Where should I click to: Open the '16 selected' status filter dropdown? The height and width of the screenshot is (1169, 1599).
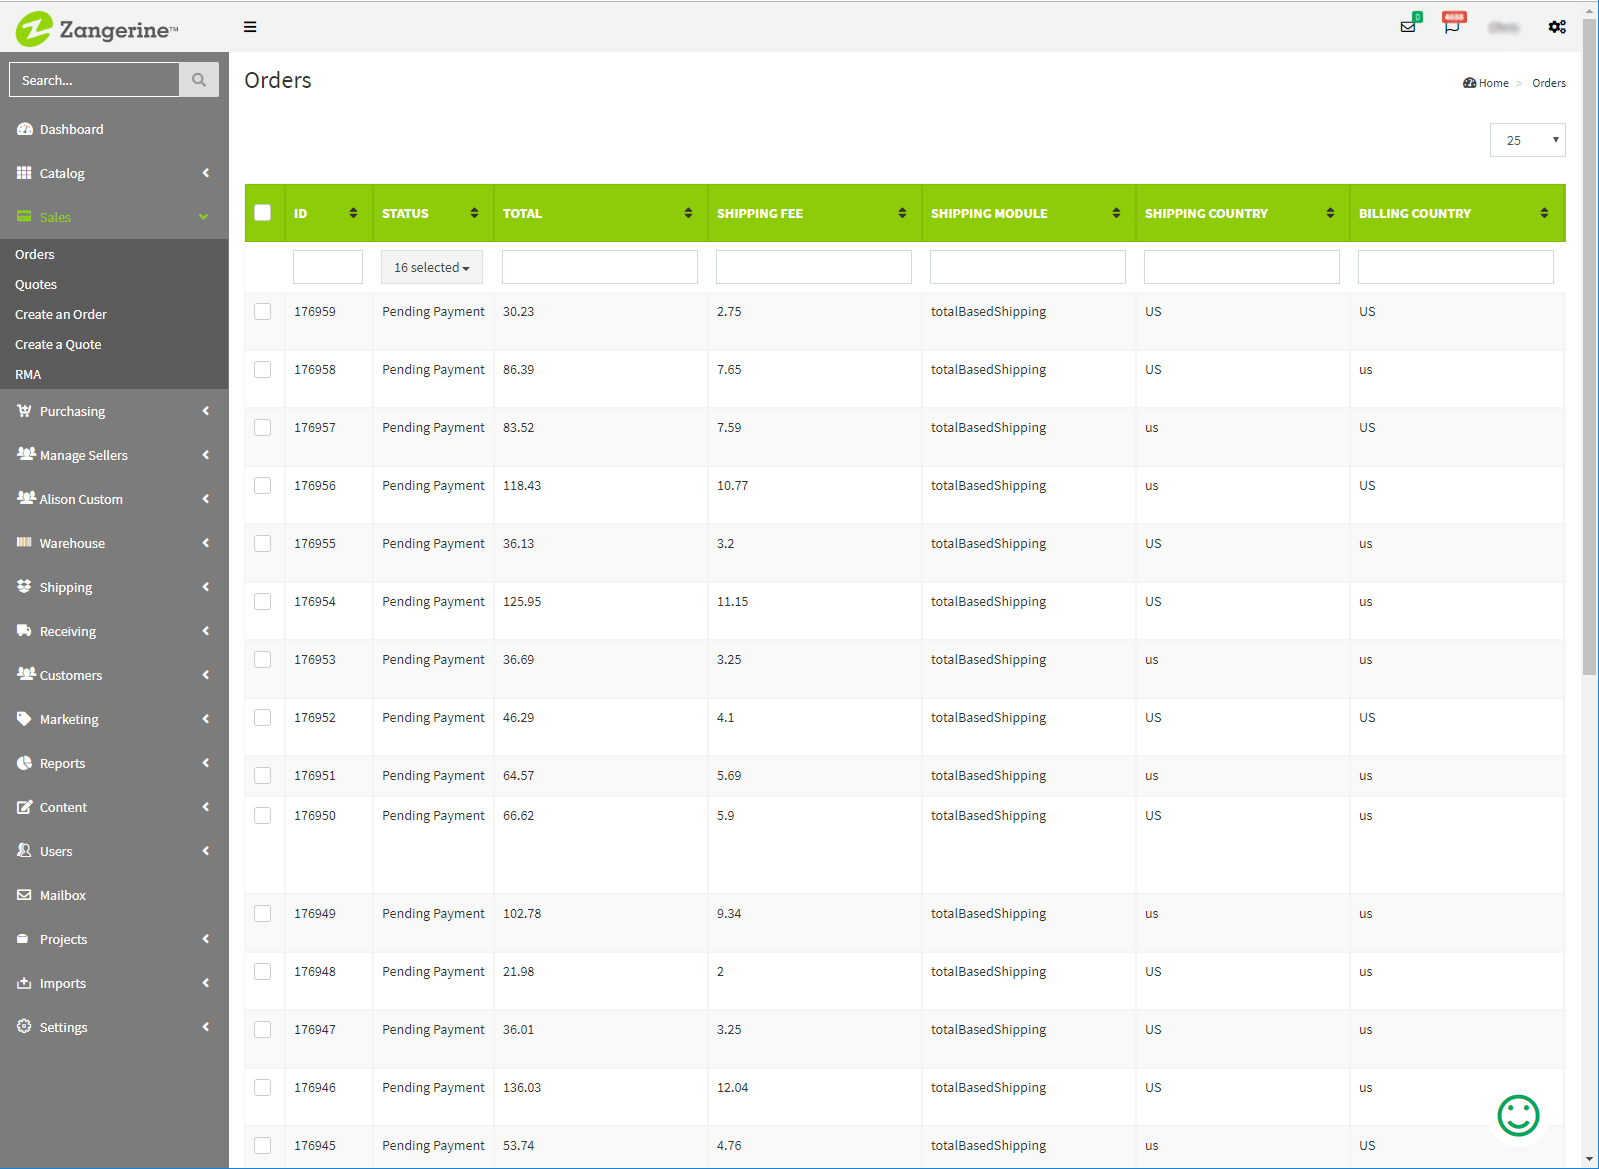tap(432, 267)
